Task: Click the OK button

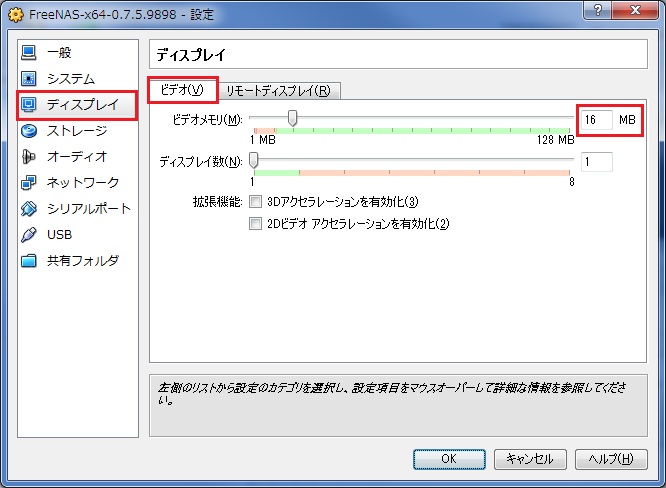Action: tap(449, 459)
